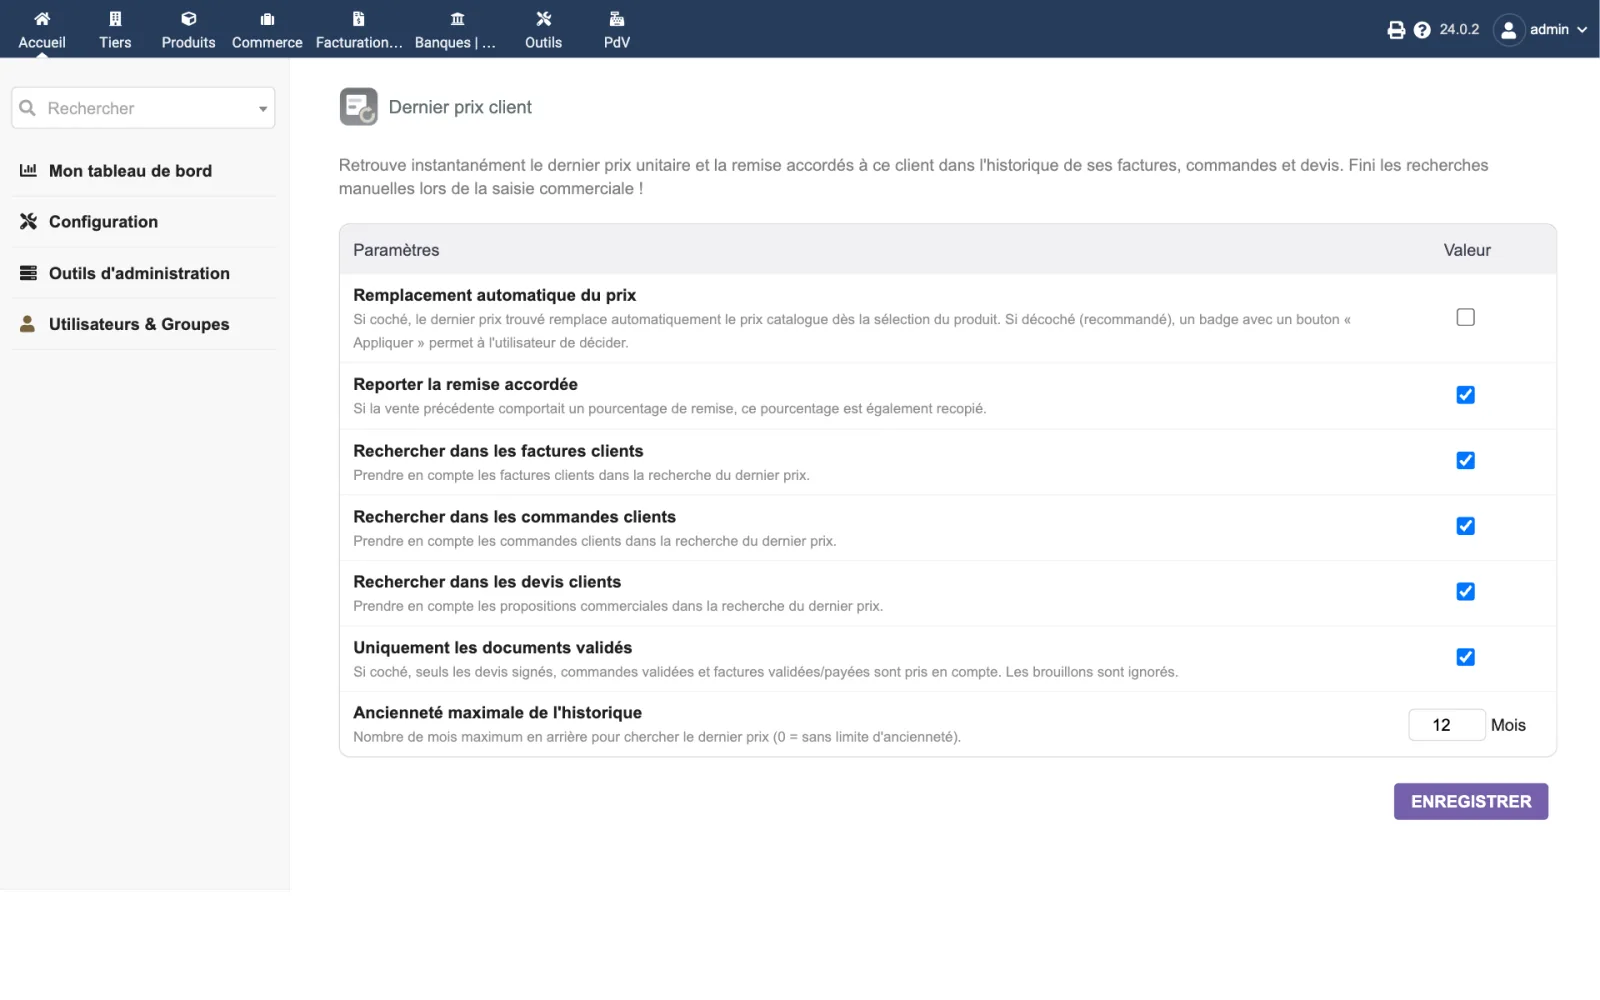The width and height of the screenshot is (1600, 1000).
Task: Uncheck Rechercher dans les factures clients
Action: (x=1465, y=461)
